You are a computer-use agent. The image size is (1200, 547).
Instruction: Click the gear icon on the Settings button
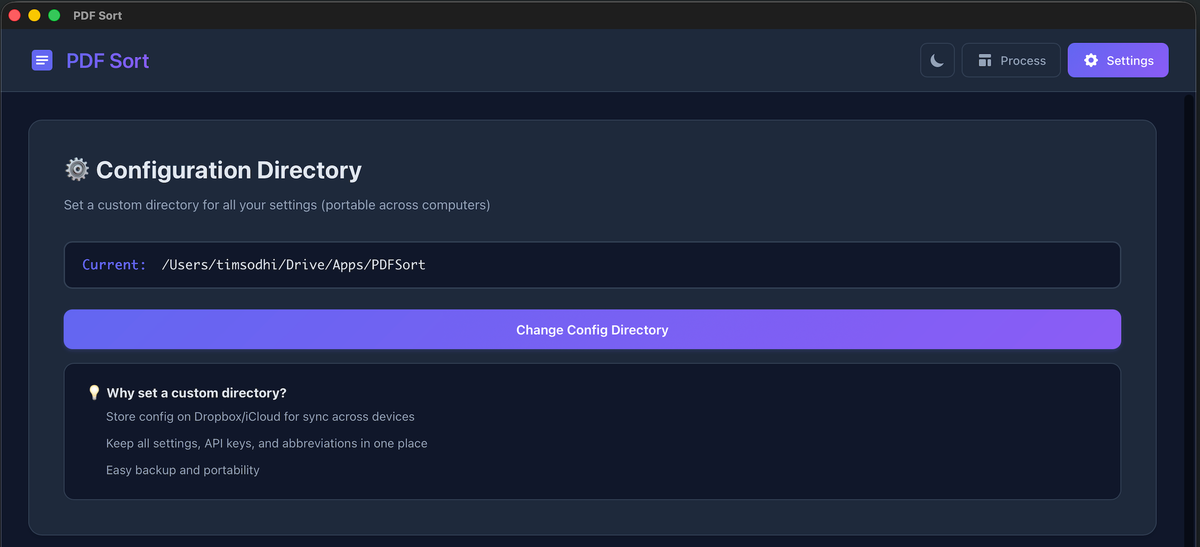click(x=1091, y=61)
